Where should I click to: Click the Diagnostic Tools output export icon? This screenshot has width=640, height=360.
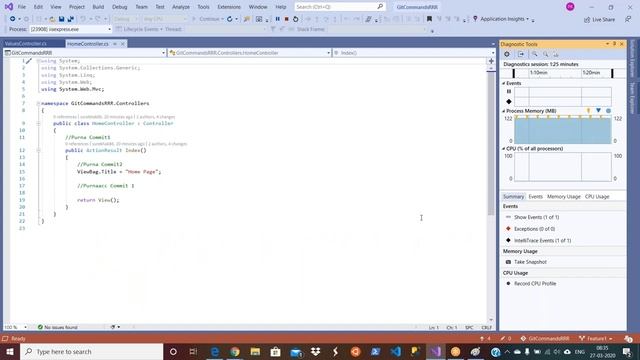point(521,54)
